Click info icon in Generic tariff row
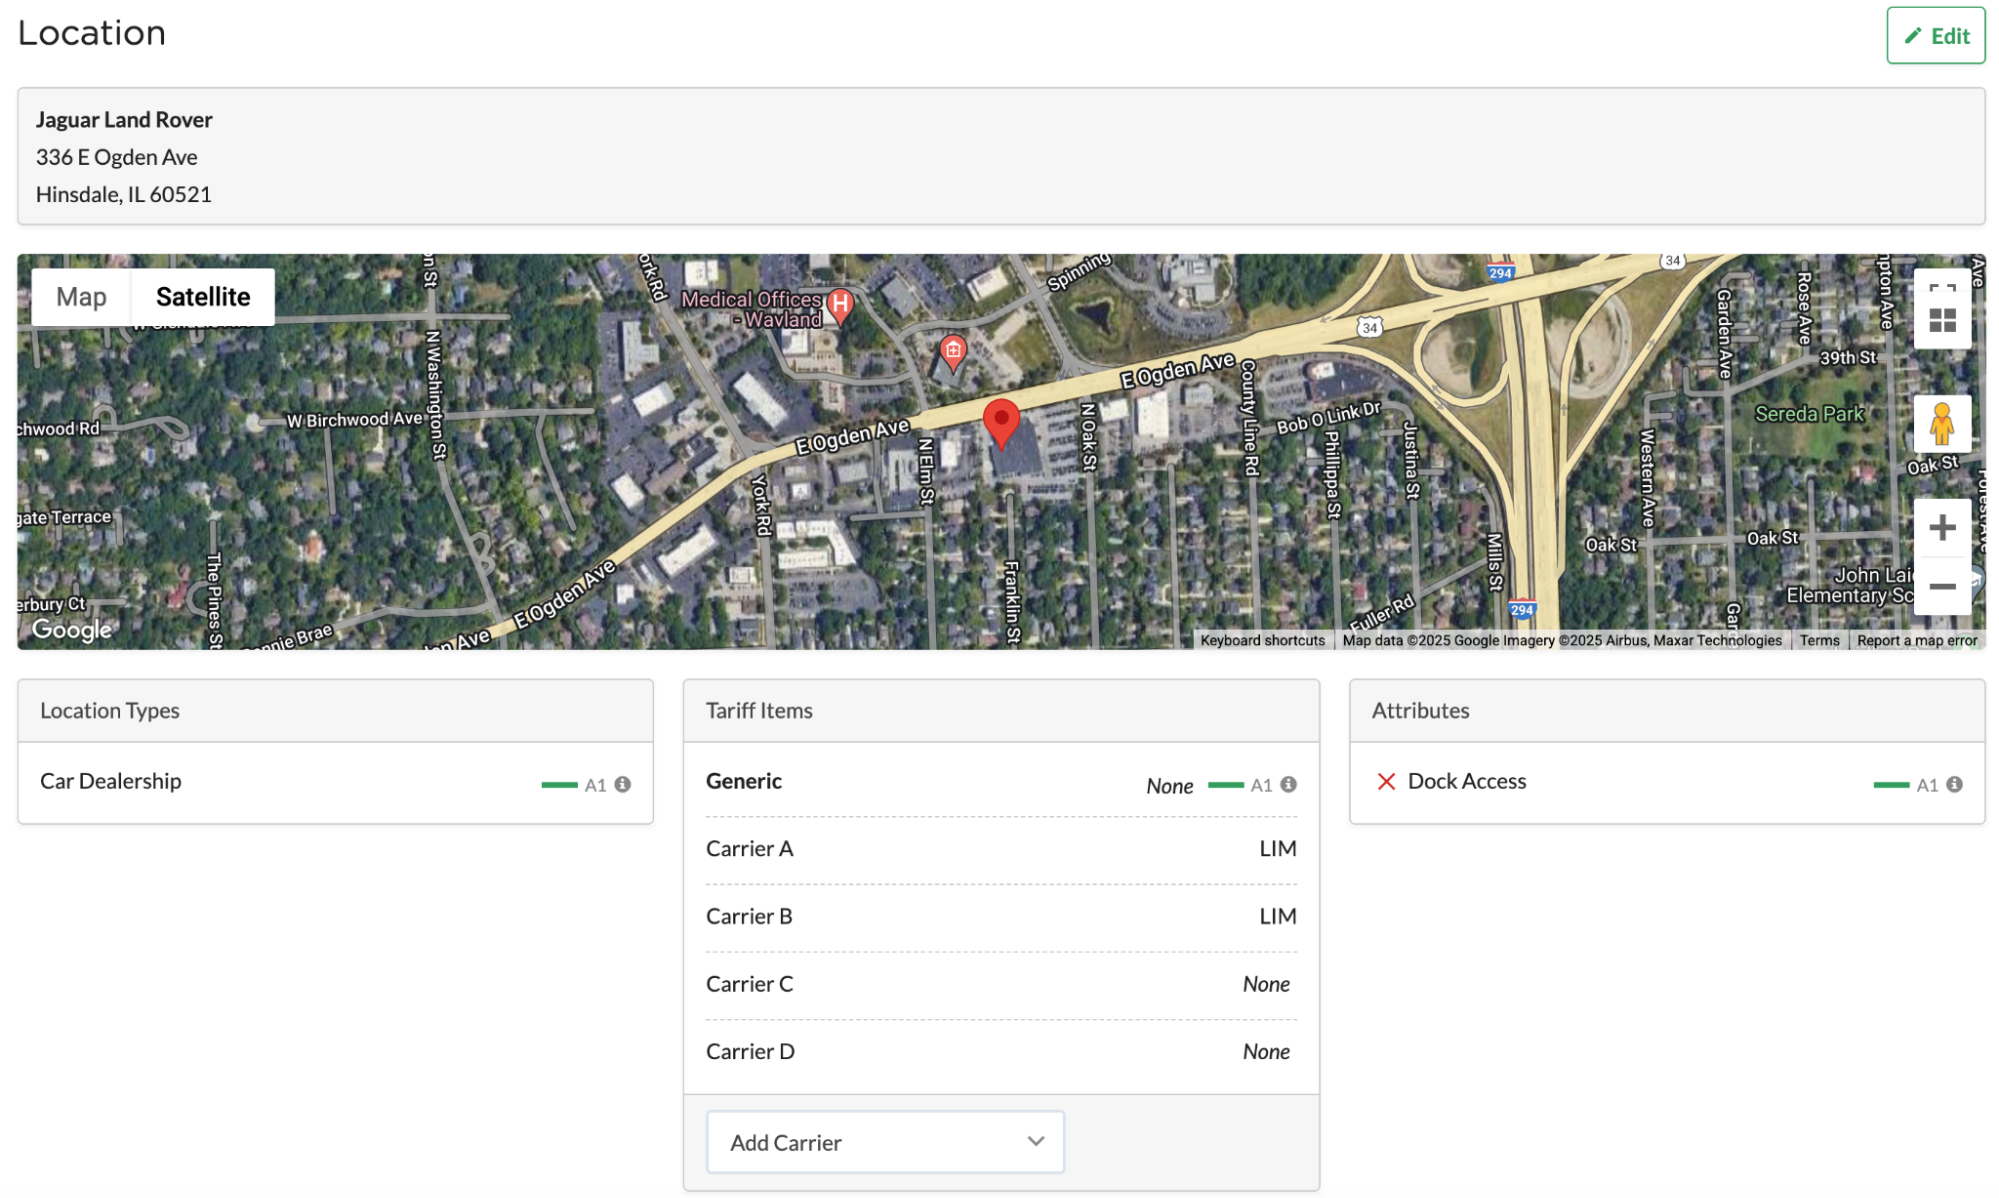Image resolution: width=1999 pixels, height=1198 pixels. tap(1288, 785)
